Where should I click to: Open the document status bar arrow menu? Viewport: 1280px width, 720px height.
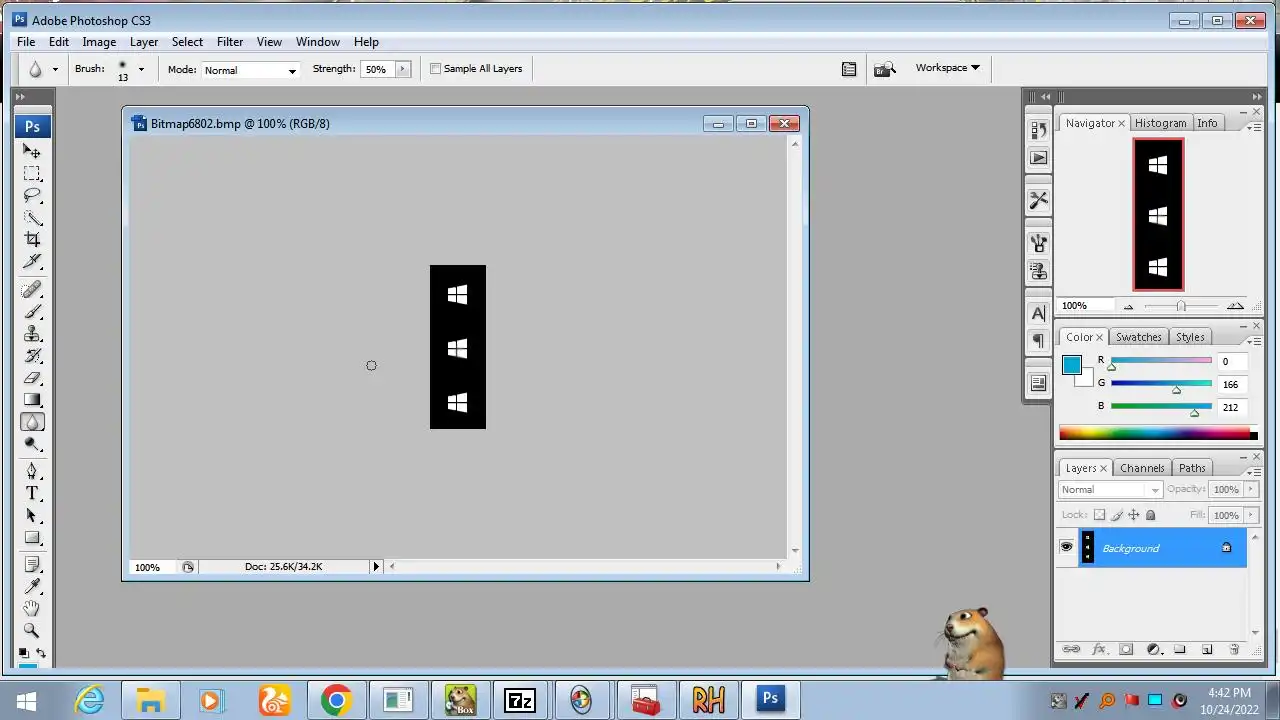[x=376, y=567]
